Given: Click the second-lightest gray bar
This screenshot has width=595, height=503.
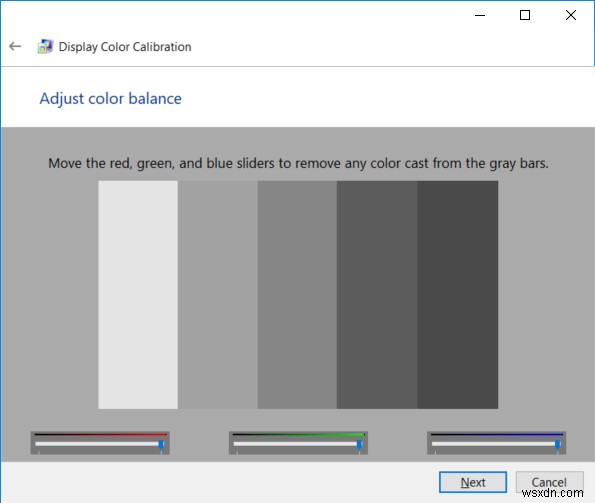Looking at the screenshot, I should [x=218, y=295].
